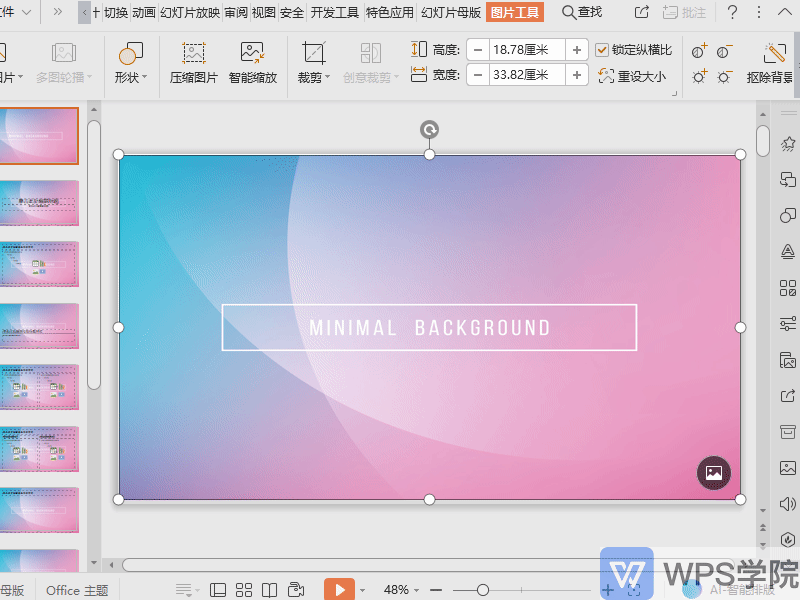
Task: Click the round image button on slide corner
Action: pyautogui.click(x=714, y=473)
